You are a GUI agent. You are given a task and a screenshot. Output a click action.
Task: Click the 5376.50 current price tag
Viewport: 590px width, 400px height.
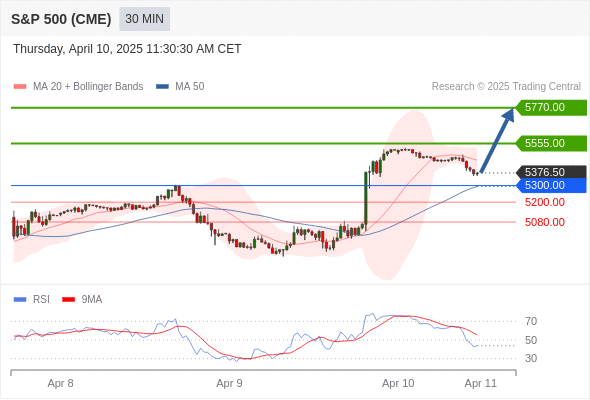pyautogui.click(x=551, y=172)
